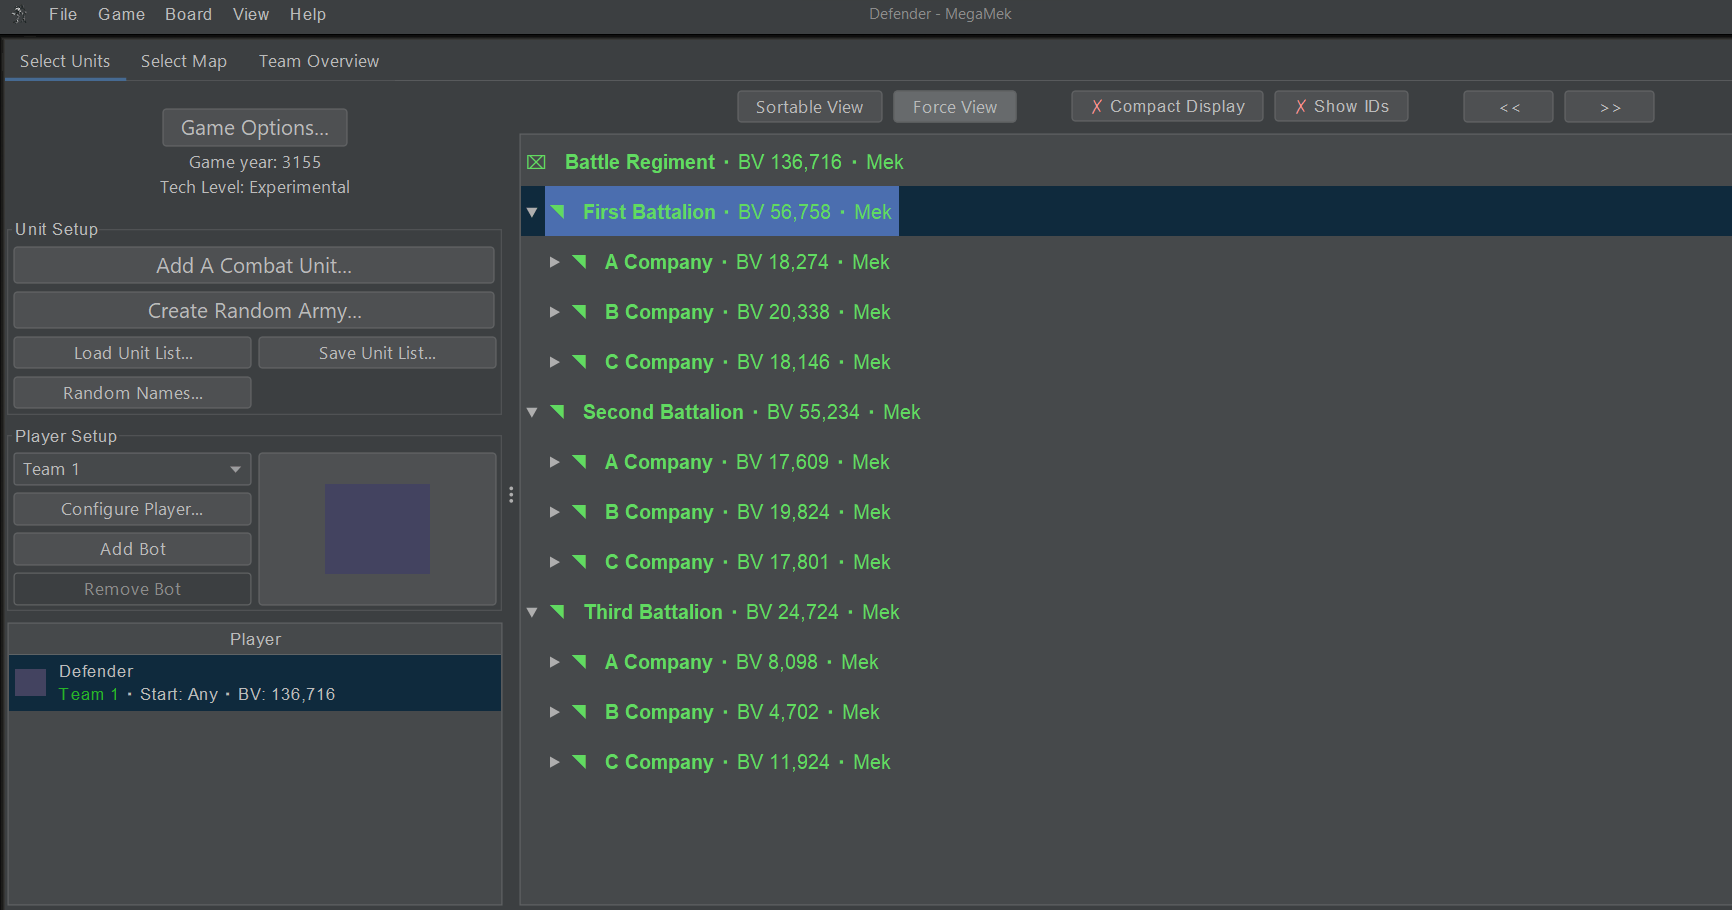Click the Game Options button
The image size is (1732, 910).
tap(254, 128)
